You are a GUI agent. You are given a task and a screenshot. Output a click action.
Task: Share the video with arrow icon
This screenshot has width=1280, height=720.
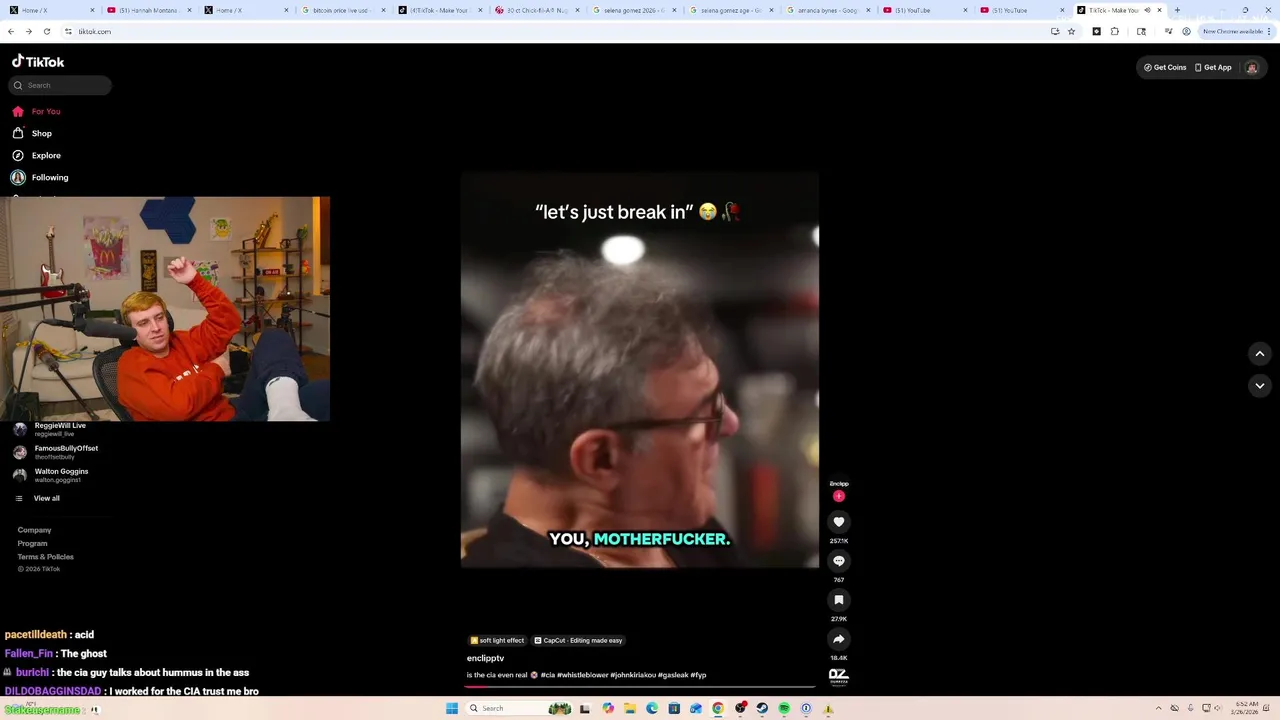839,639
